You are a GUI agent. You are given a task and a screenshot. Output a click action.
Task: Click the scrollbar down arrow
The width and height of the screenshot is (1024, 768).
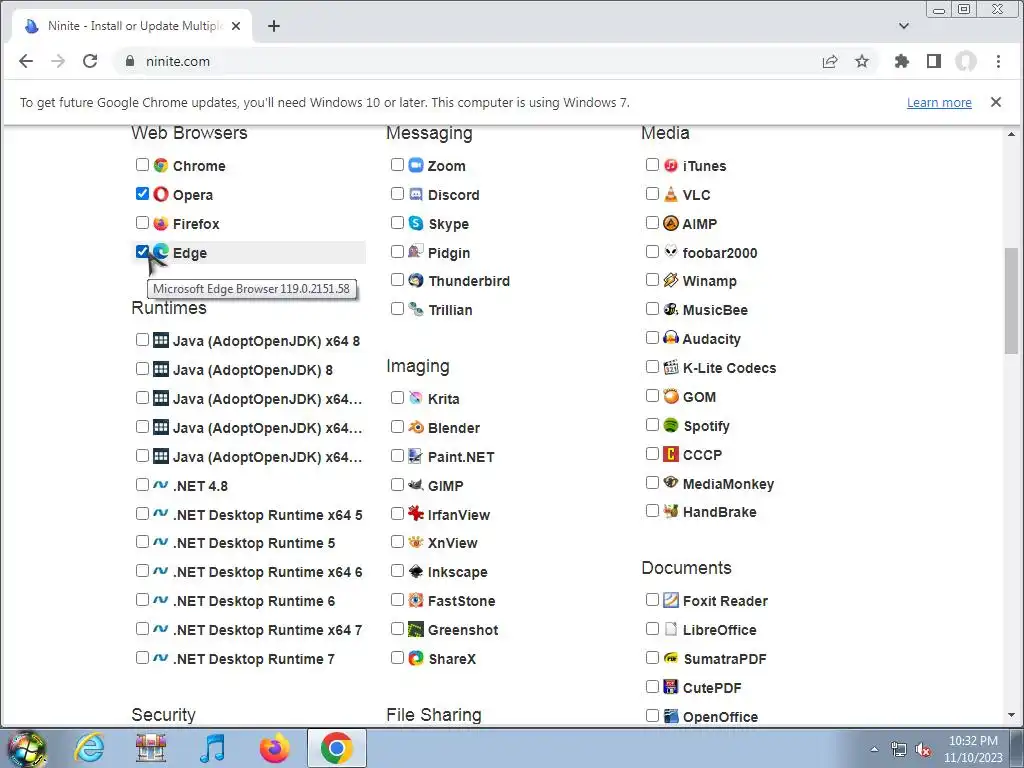click(x=1011, y=716)
